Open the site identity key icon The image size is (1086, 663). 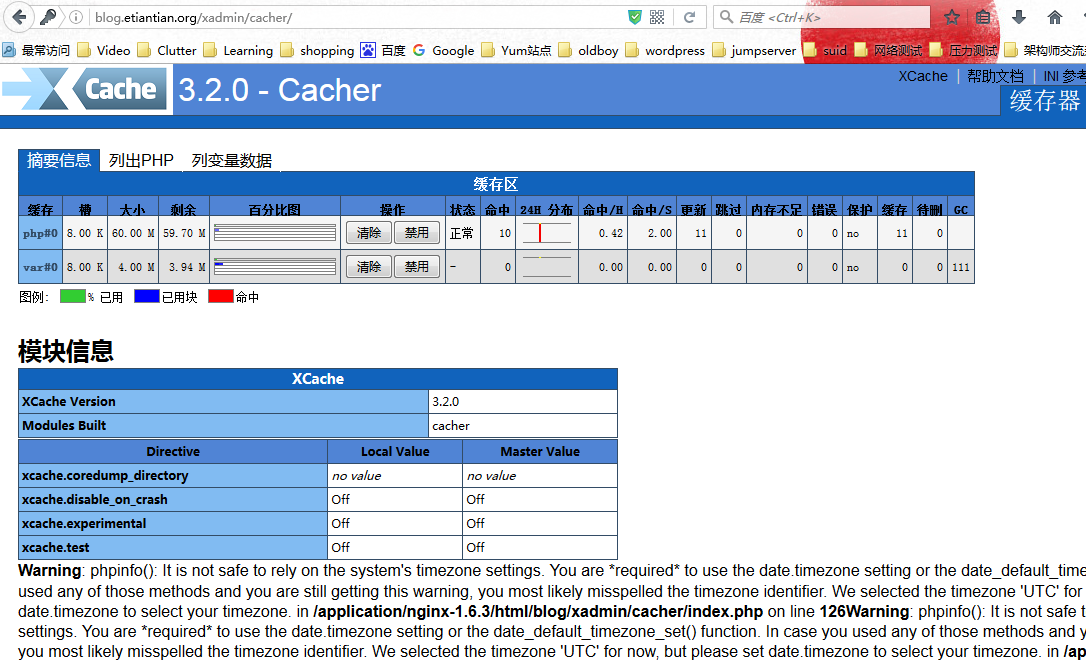tap(48, 17)
